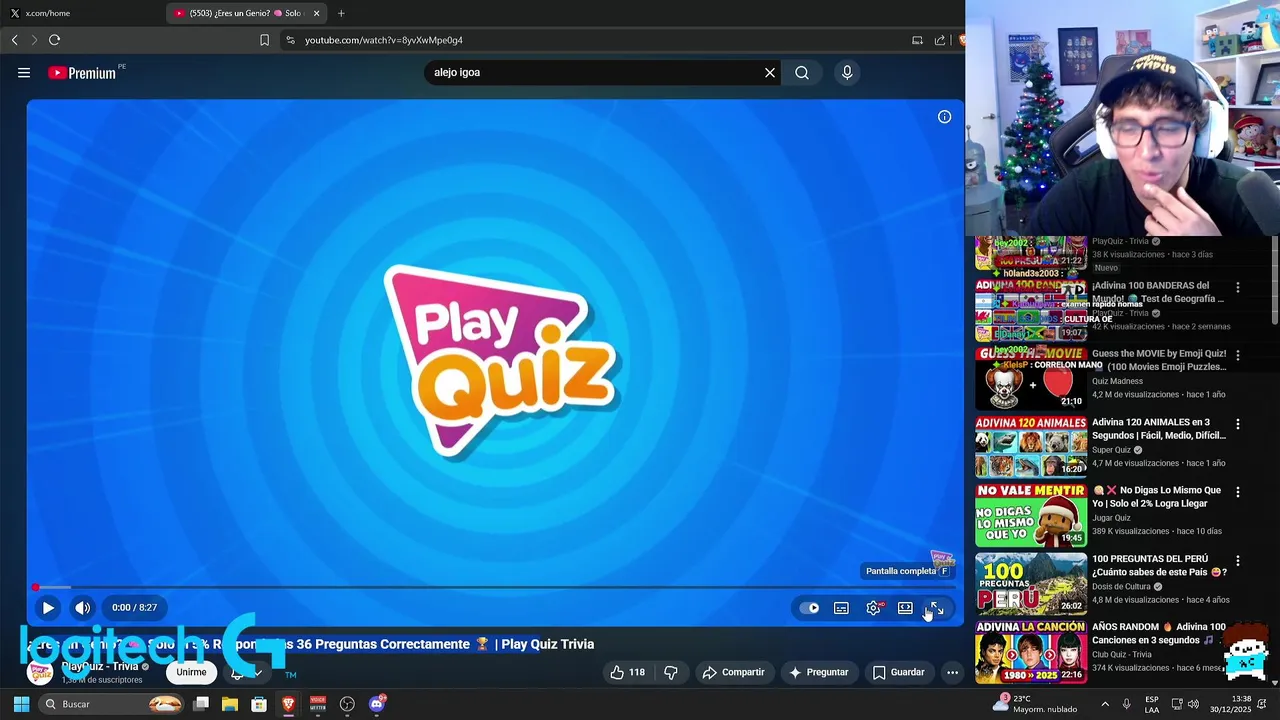1280x720 pixels.
Task: Start voice search with microphone icon
Action: [x=847, y=72]
